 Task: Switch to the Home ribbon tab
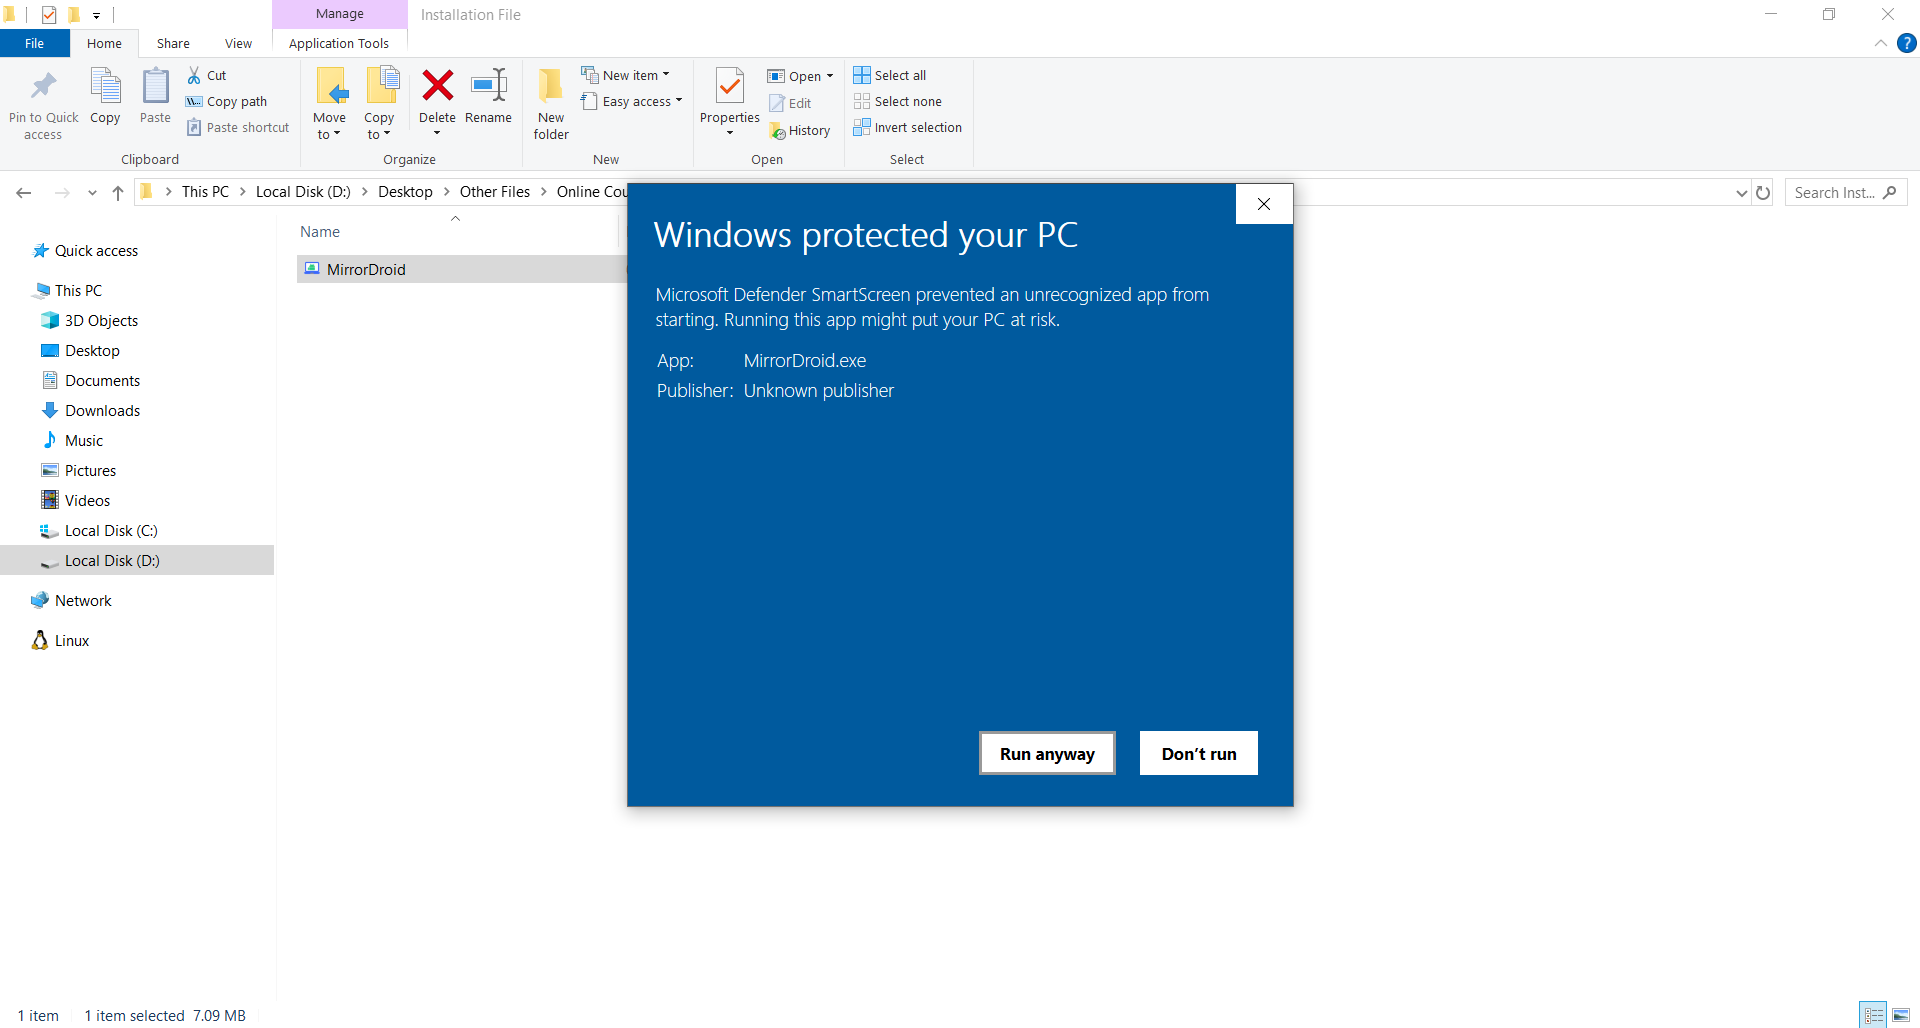[104, 43]
